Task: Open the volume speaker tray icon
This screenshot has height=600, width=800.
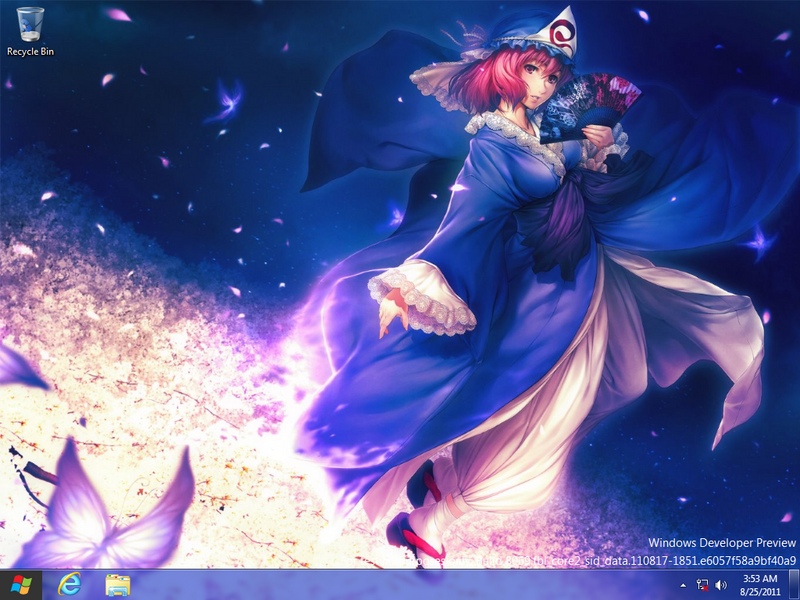Action: pyautogui.click(x=721, y=585)
